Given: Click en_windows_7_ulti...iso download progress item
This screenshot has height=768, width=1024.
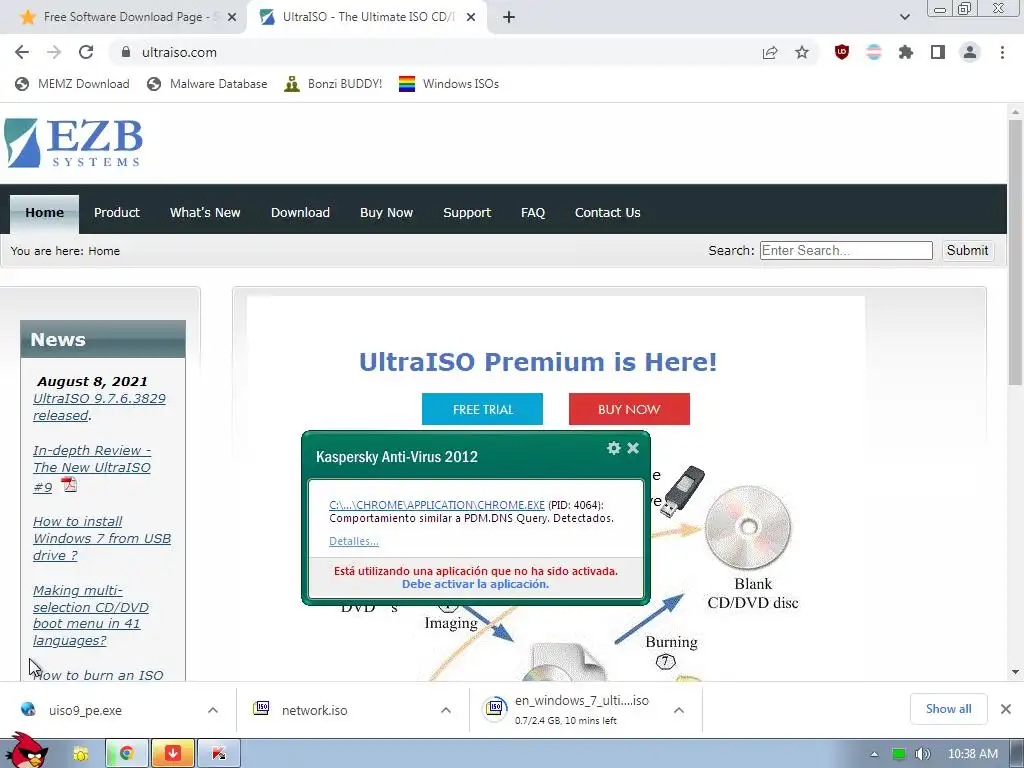Looking at the screenshot, I should [x=566, y=710].
